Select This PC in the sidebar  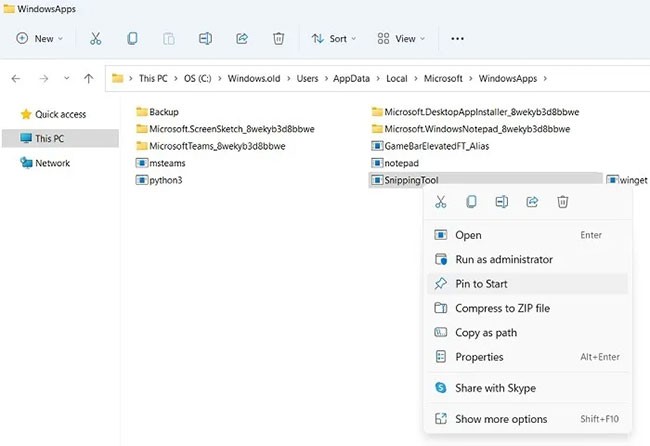tap(50, 138)
